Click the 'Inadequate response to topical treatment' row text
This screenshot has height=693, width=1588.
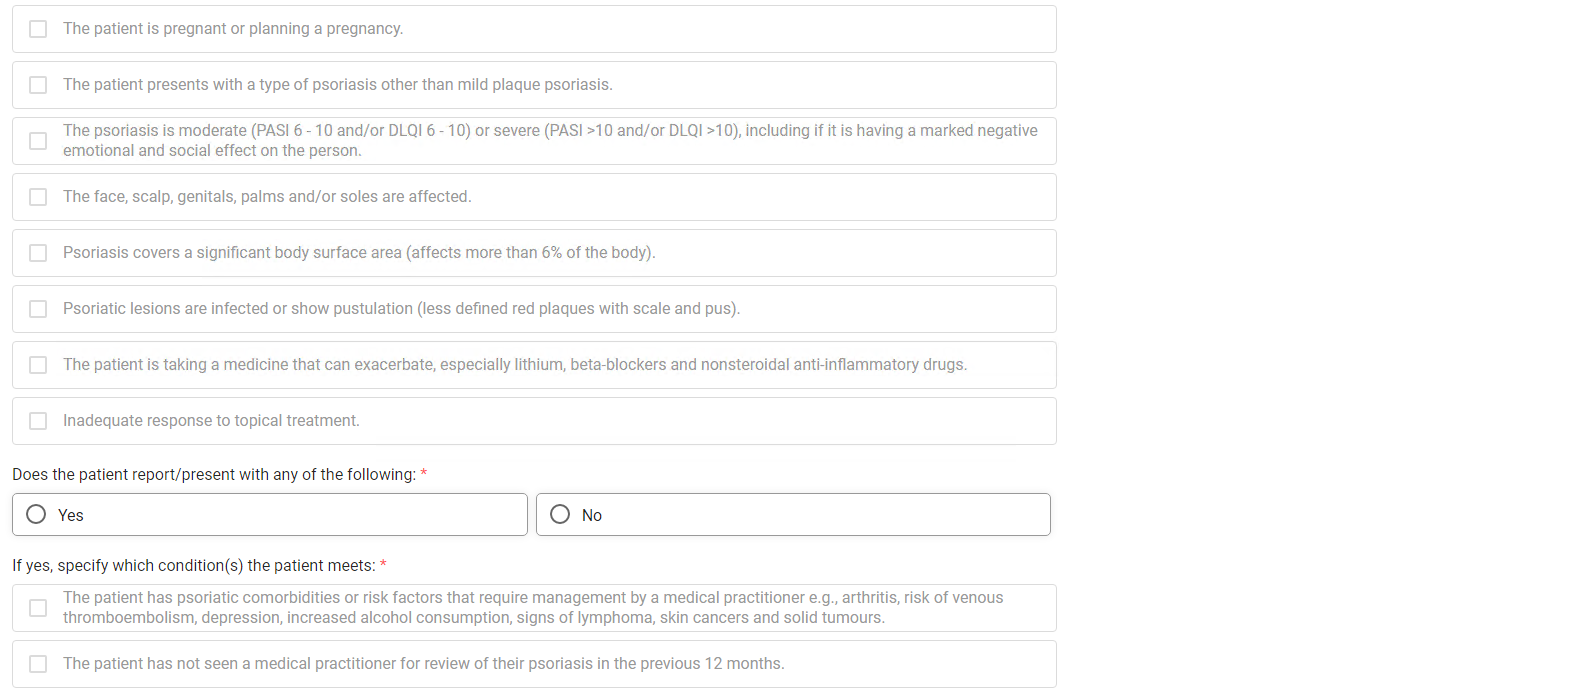pyautogui.click(x=211, y=421)
